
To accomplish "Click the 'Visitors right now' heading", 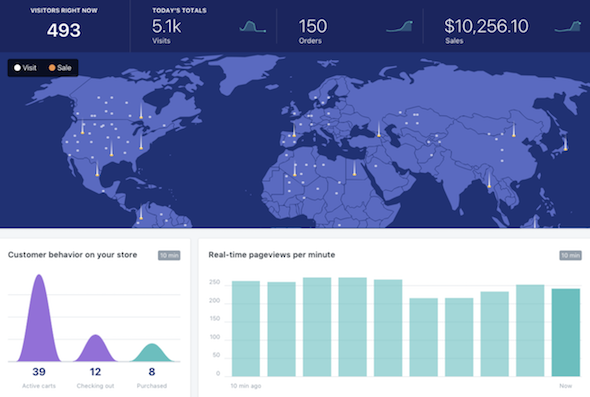I will tap(64, 11).
